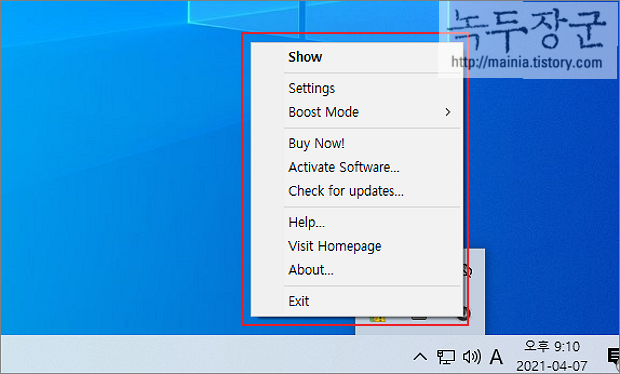Open Help... from the menu

tap(357, 222)
